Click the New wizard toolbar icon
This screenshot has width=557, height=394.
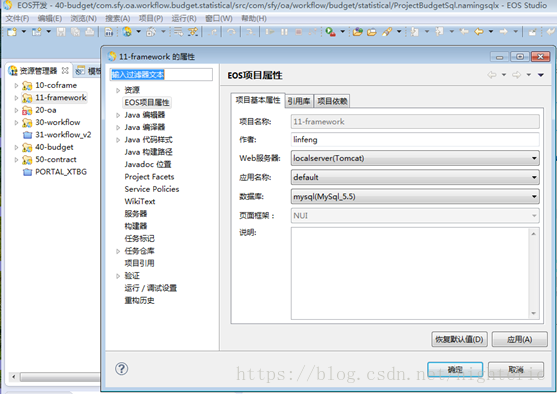[12, 32]
